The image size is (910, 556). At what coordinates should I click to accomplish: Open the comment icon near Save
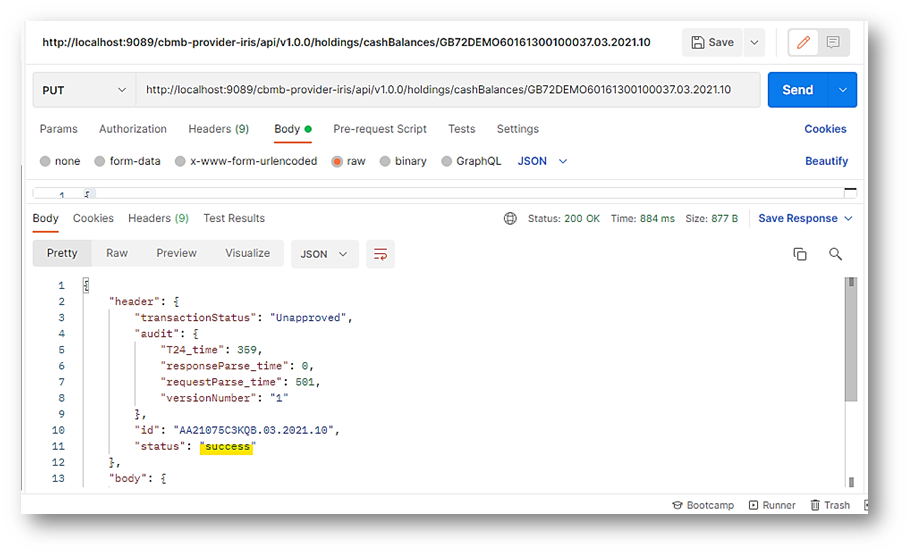click(834, 42)
